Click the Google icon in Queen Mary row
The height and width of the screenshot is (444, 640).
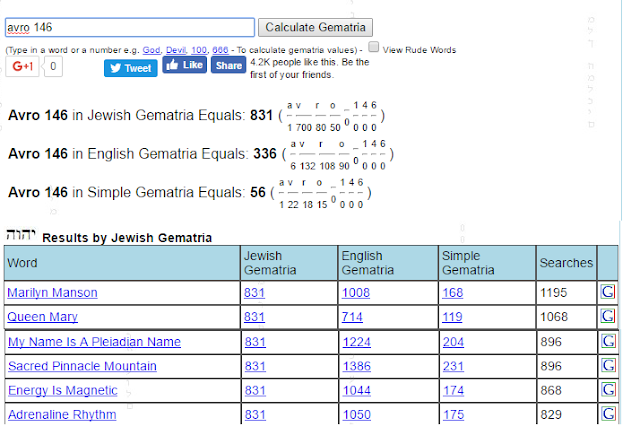(x=608, y=316)
